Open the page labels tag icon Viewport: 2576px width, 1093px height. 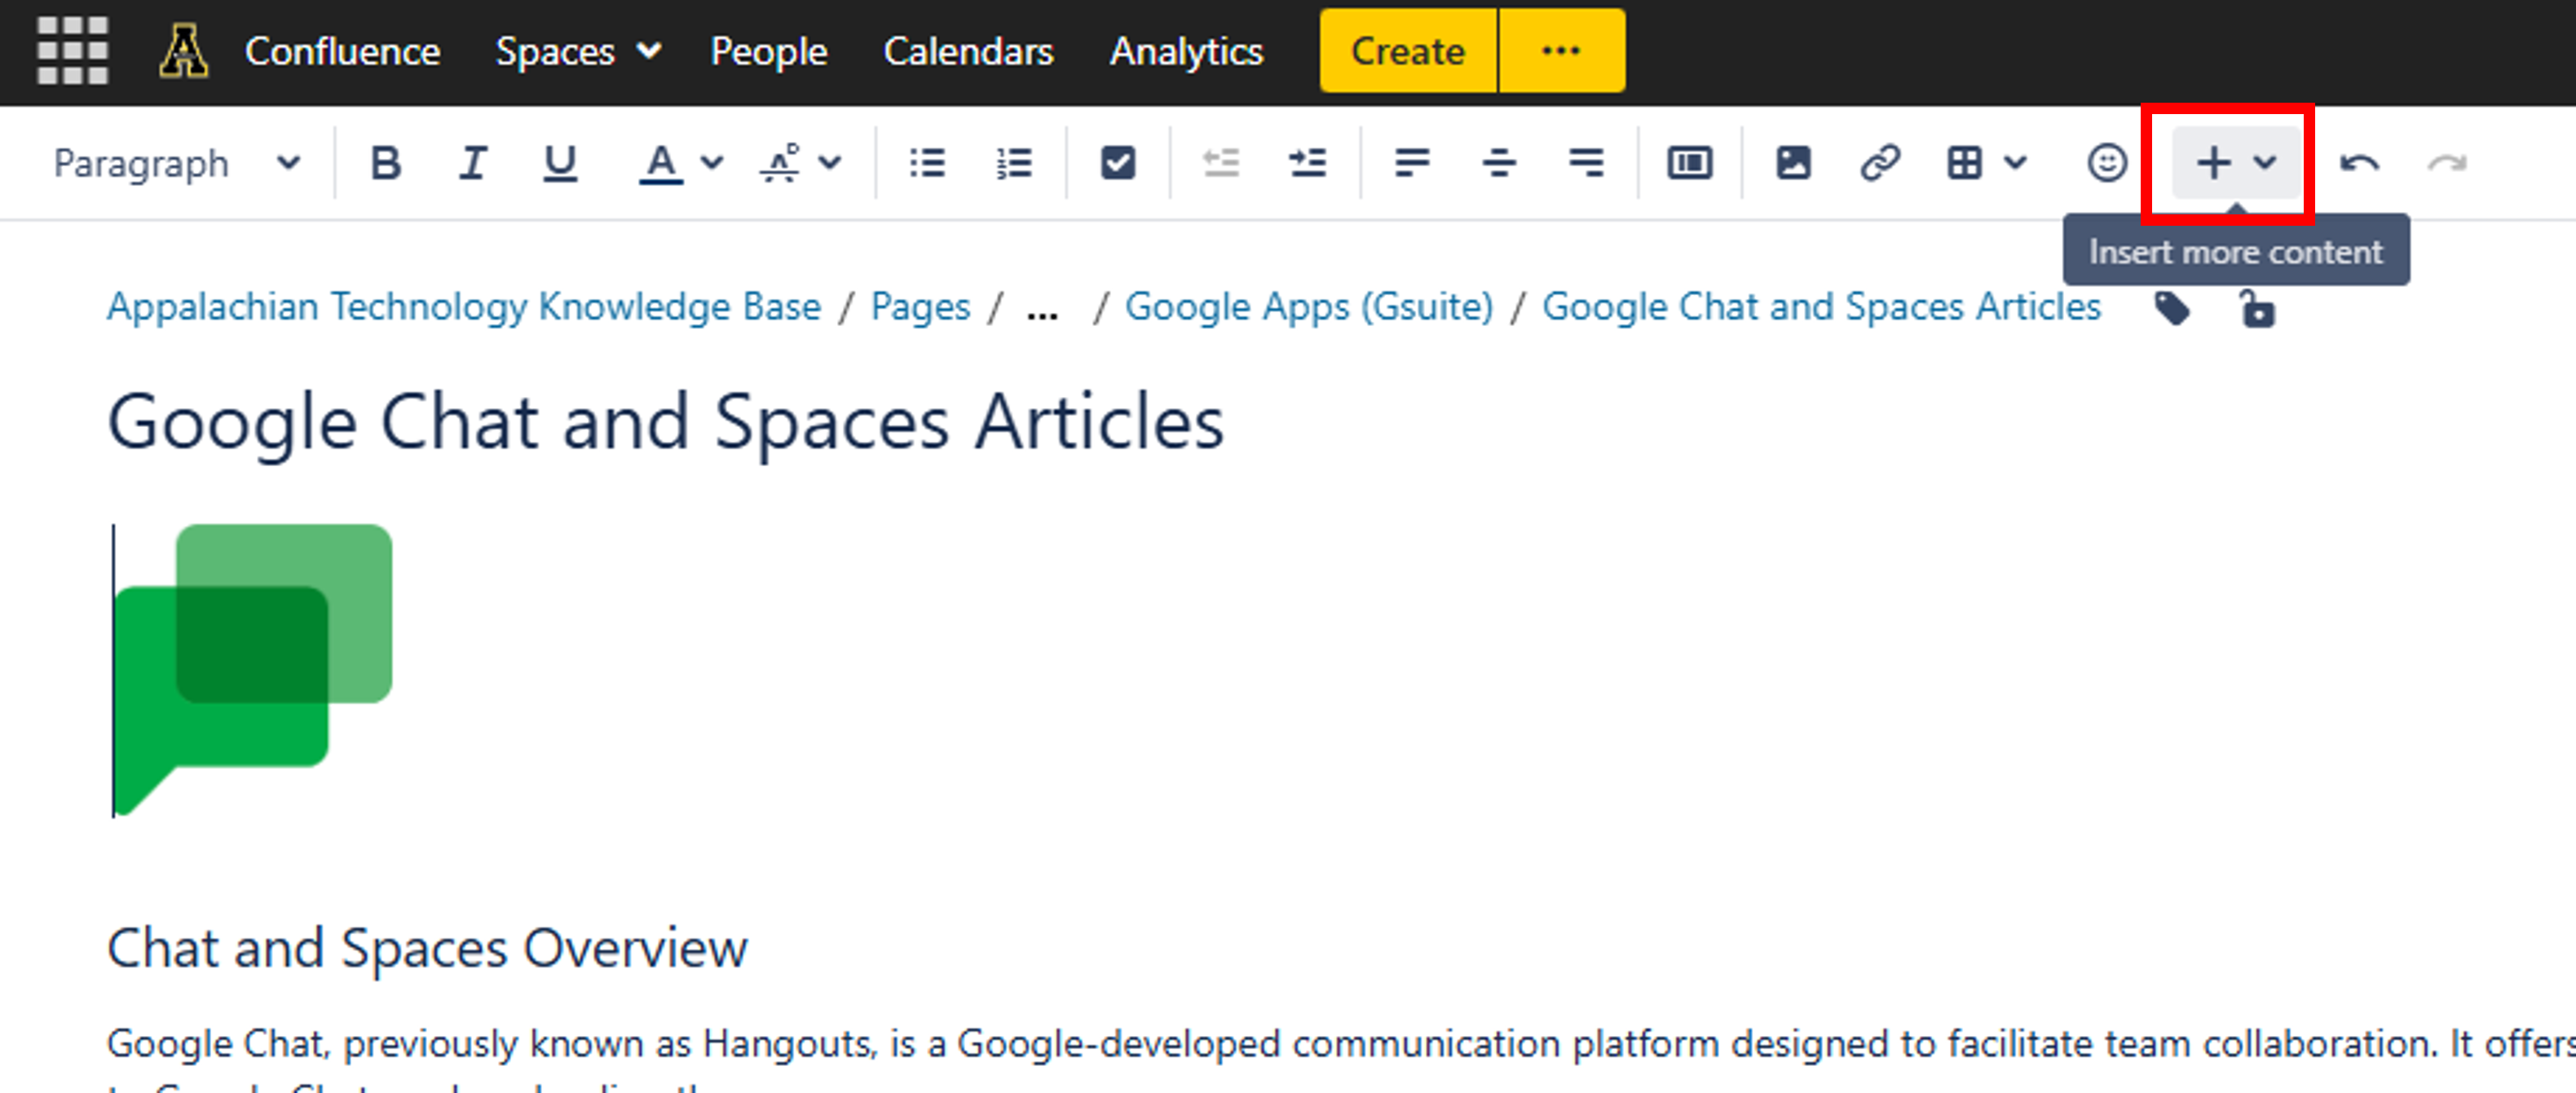point(2171,309)
